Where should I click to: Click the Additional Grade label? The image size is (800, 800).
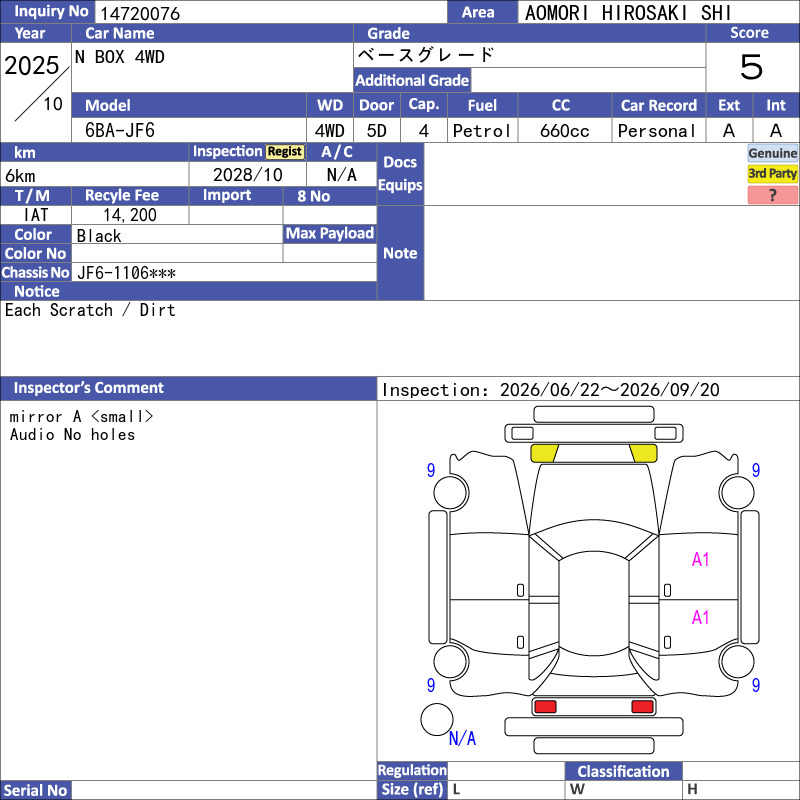pos(412,81)
